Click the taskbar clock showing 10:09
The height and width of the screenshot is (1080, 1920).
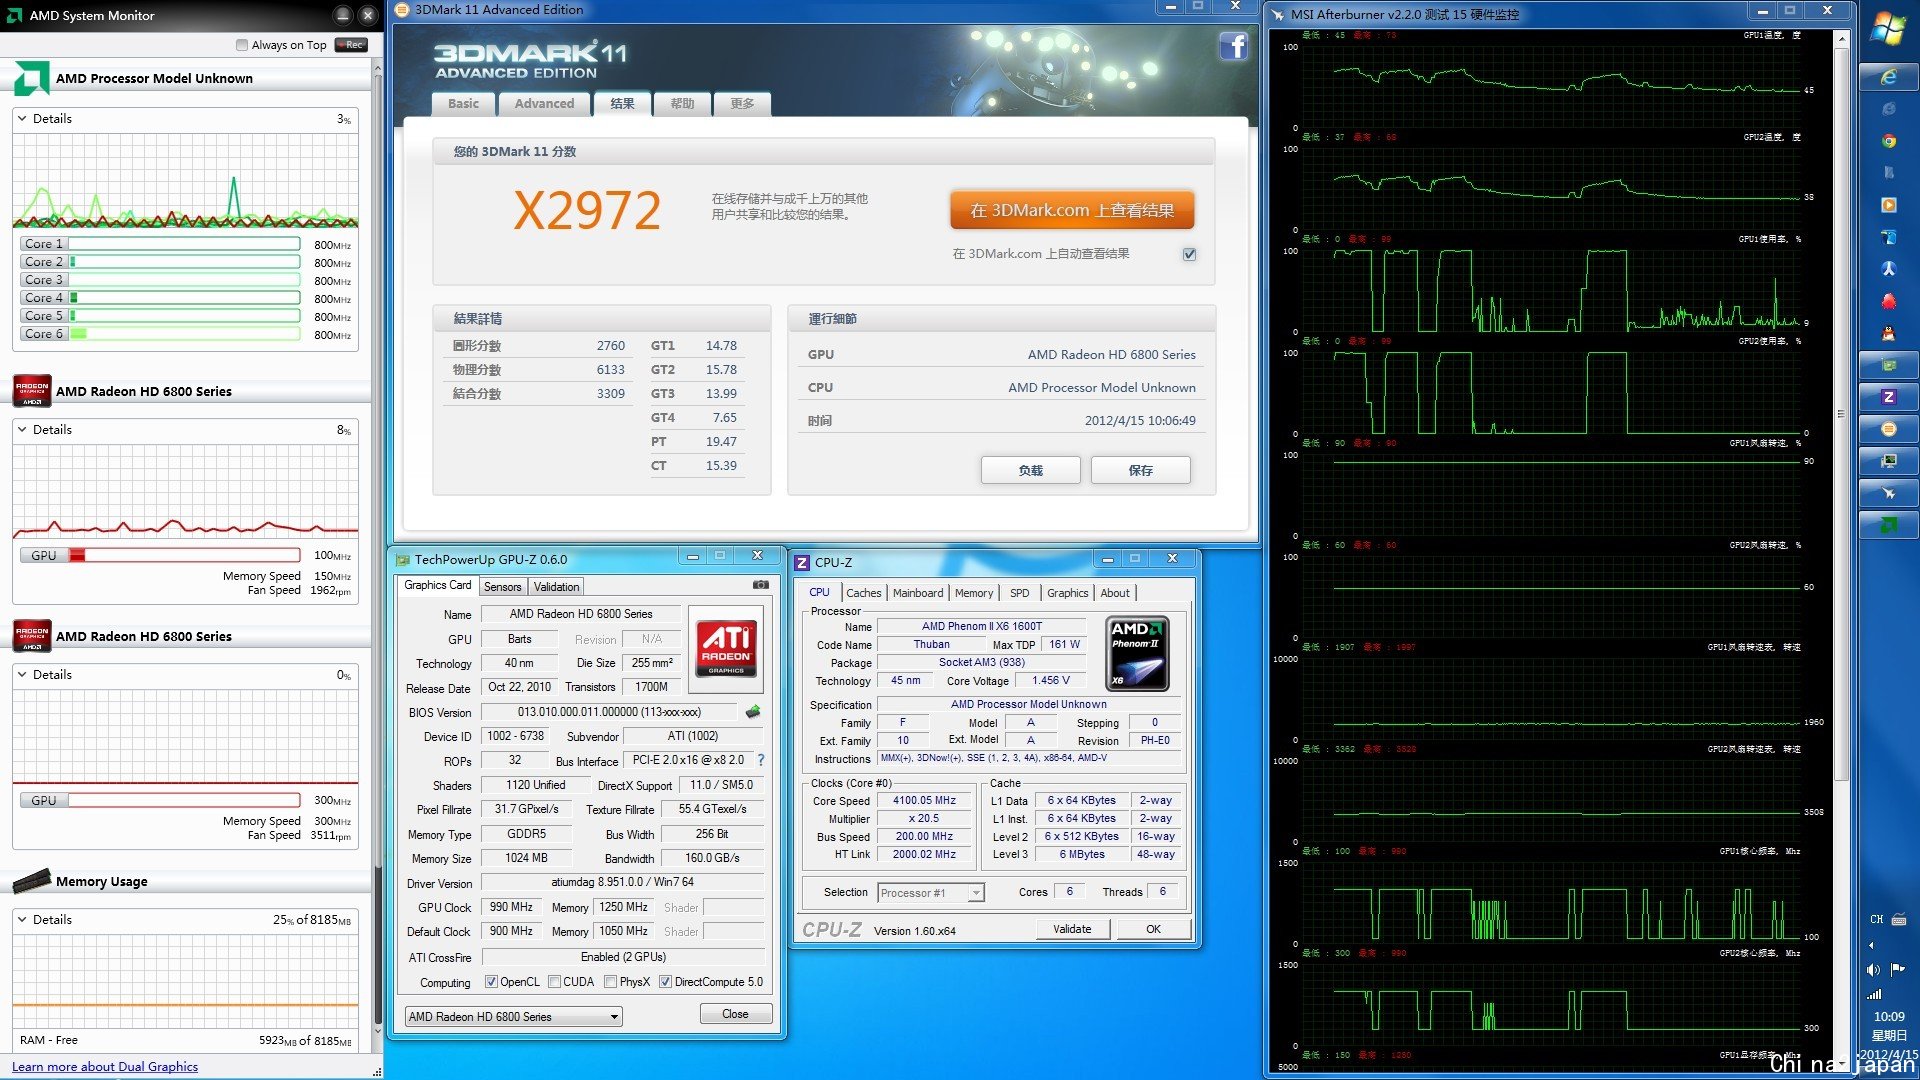coord(1888,1016)
